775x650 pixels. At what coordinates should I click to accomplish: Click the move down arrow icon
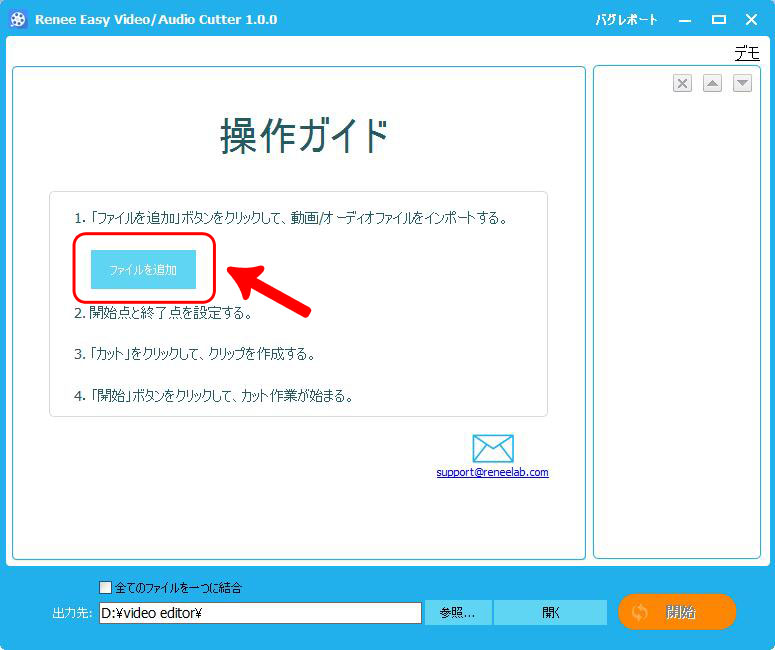pyautogui.click(x=742, y=83)
